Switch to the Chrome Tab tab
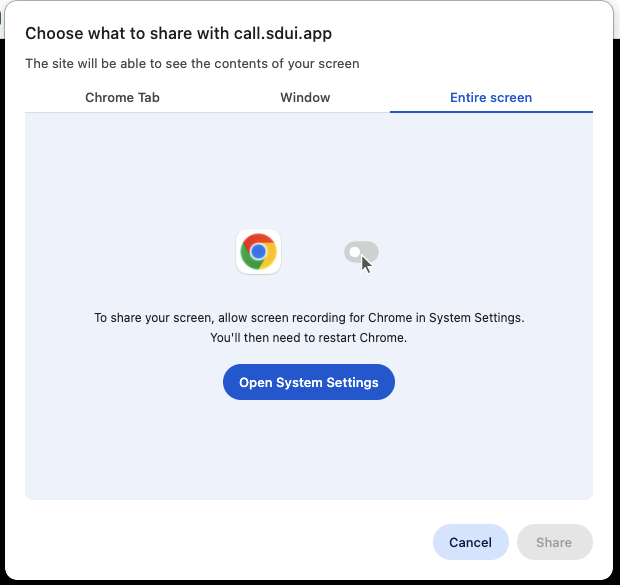This screenshot has width=620, height=585. point(122,98)
